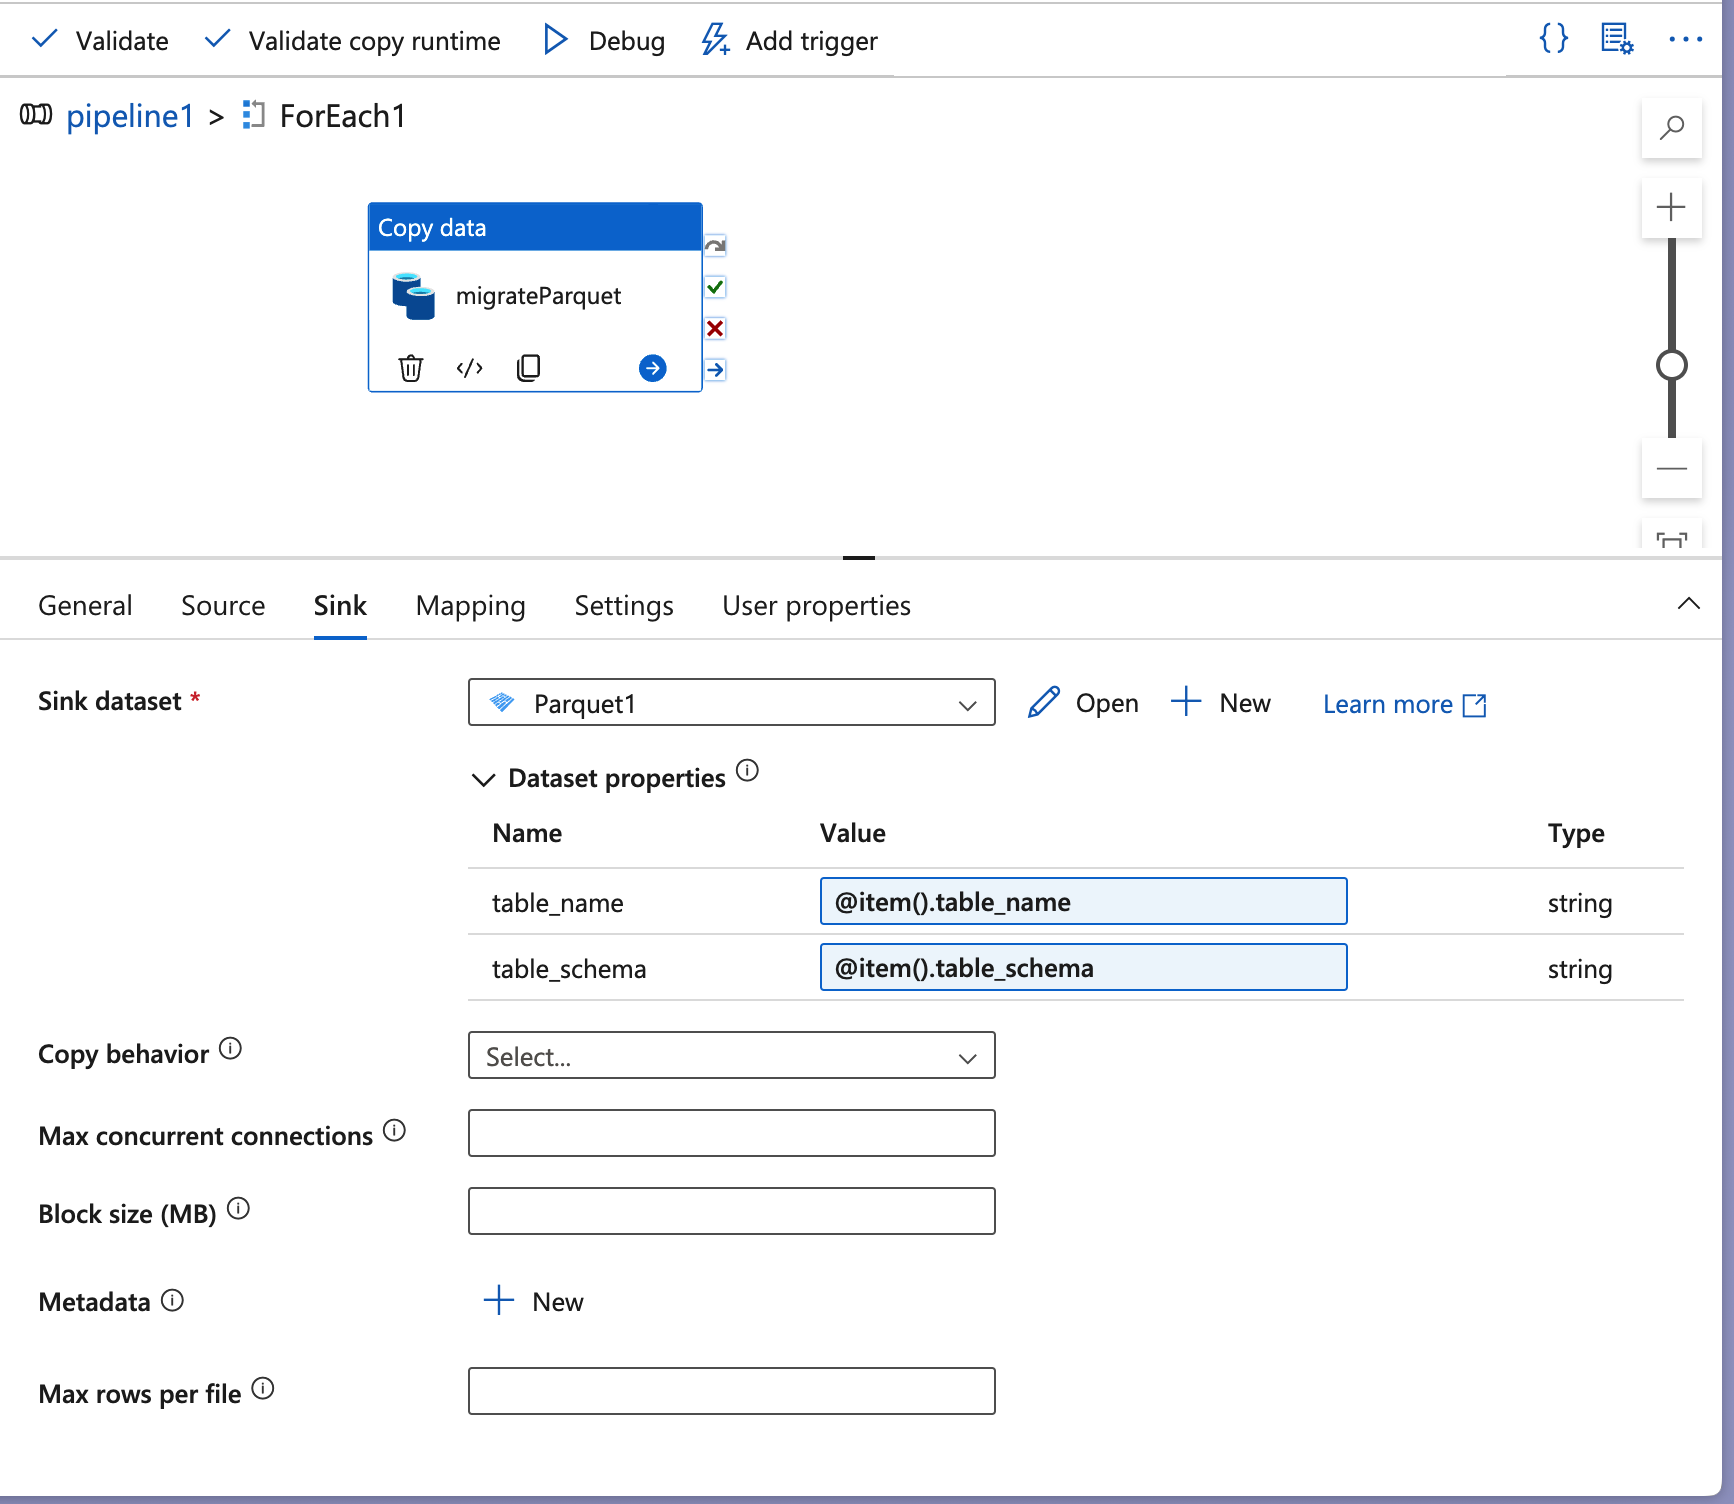
Task: Click the Value column header
Action: click(853, 834)
